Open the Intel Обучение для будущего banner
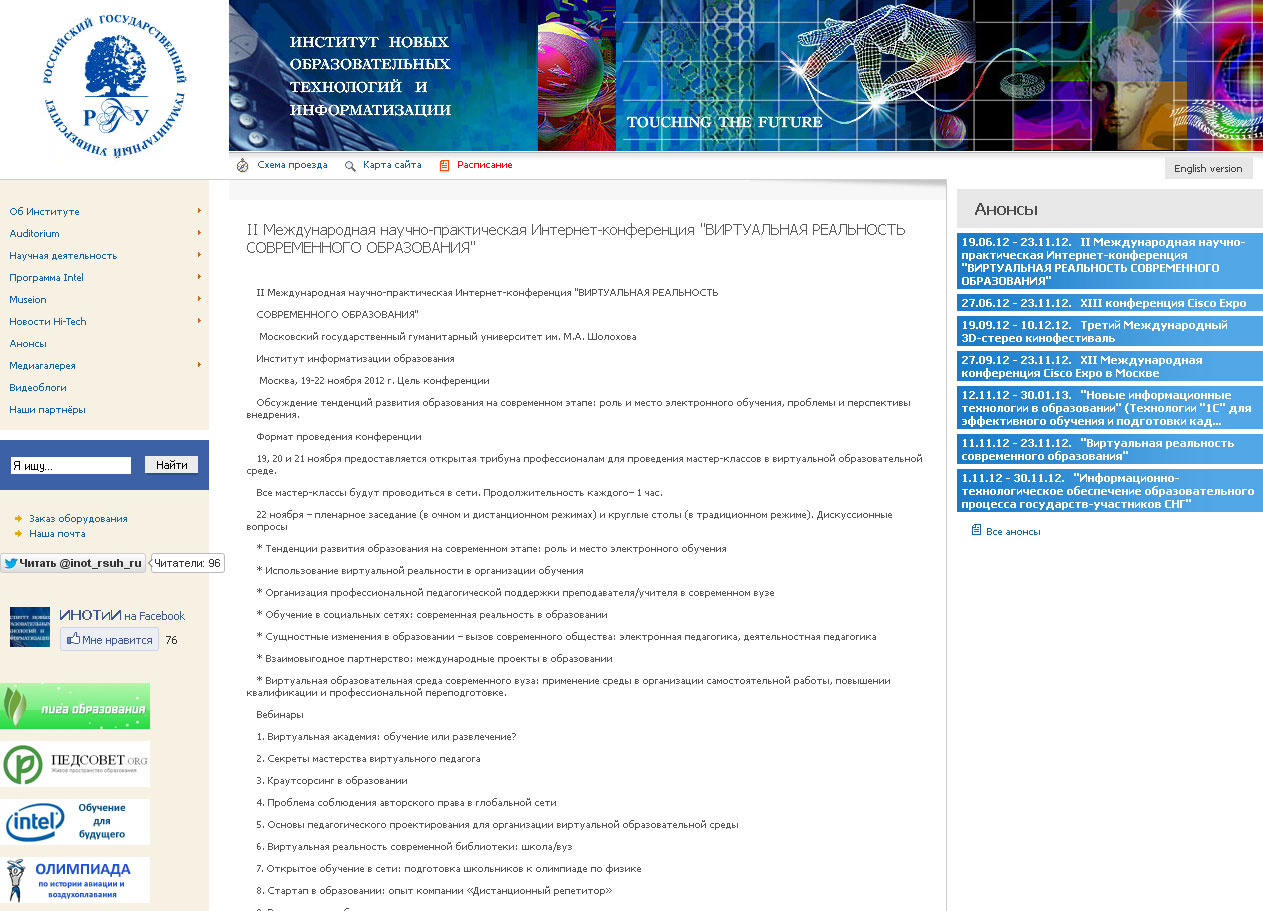The height and width of the screenshot is (911, 1263). pos(75,822)
